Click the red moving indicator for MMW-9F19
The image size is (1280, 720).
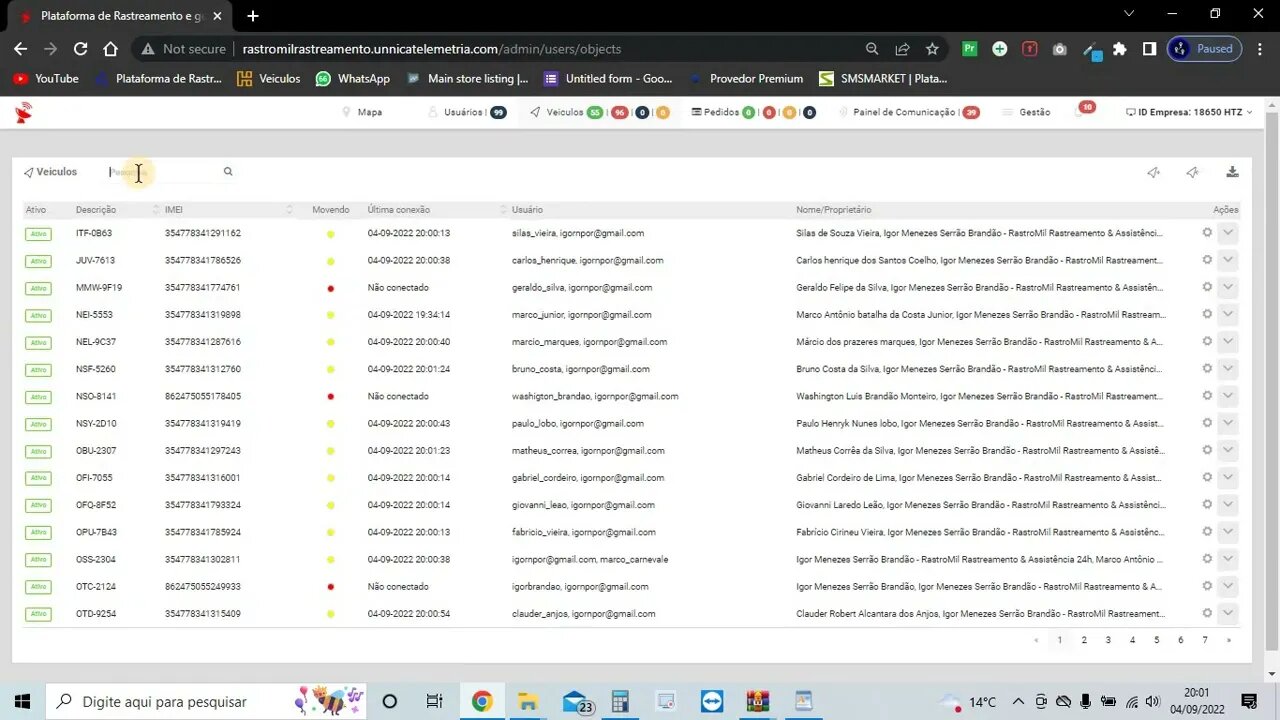(x=331, y=288)
